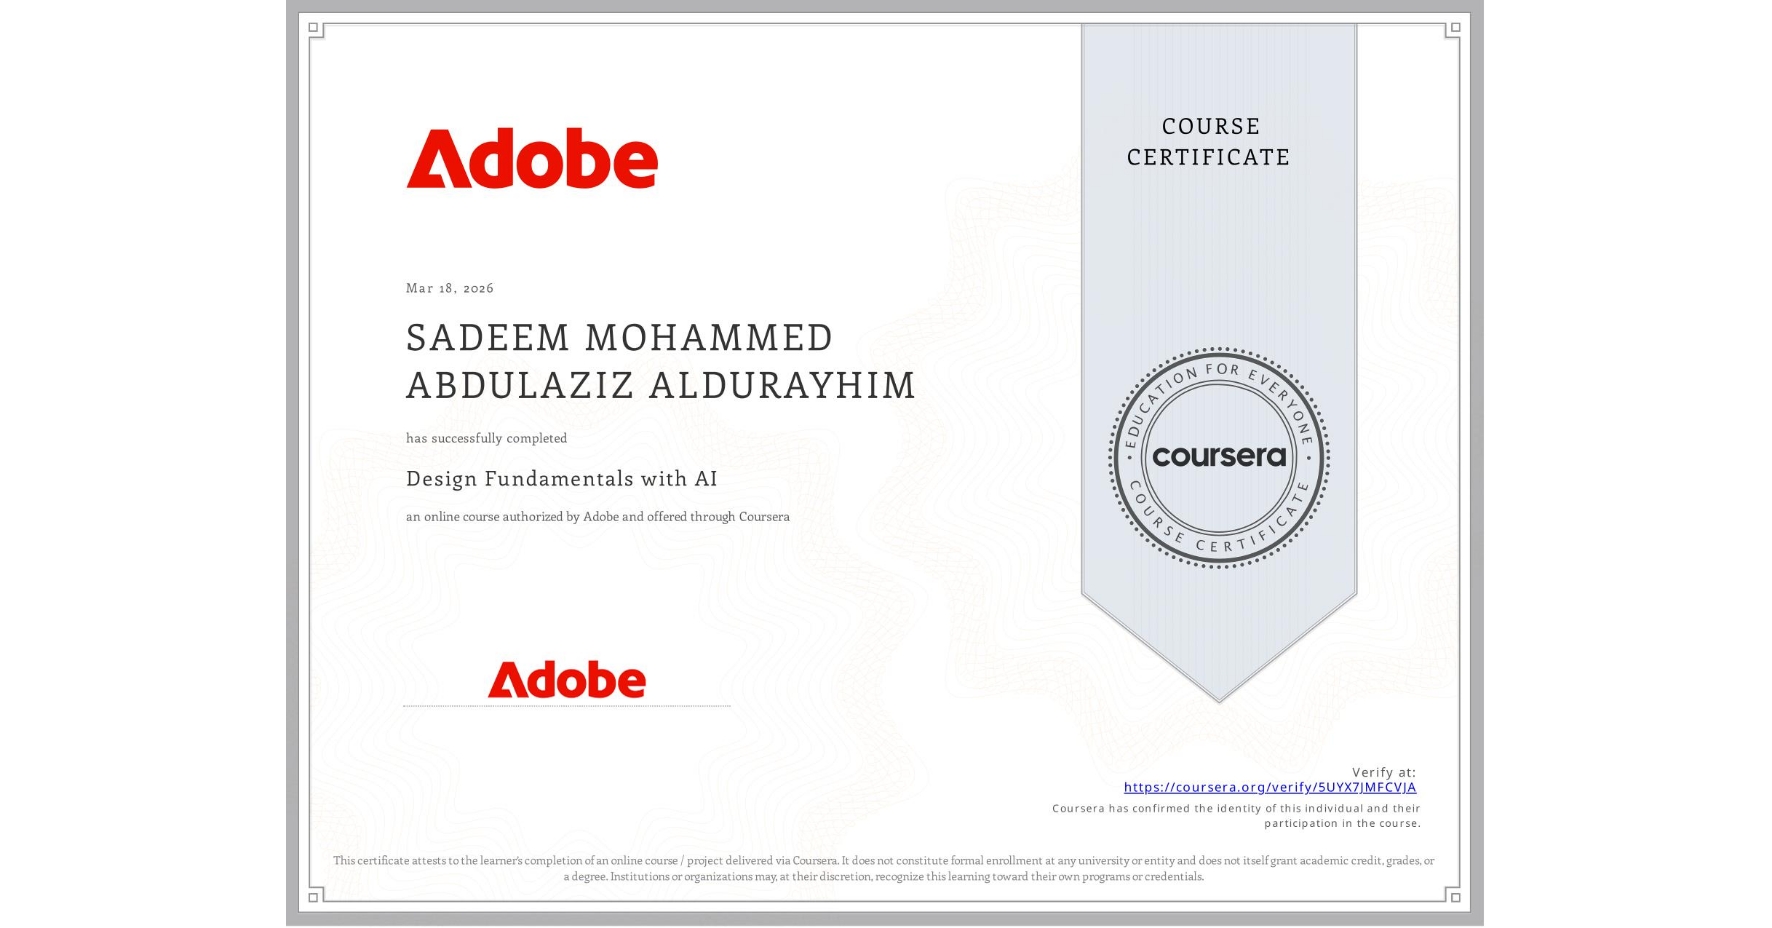Select the date "Mar 18, 2026"
The image size is (1772, 928).
(450, 288)
